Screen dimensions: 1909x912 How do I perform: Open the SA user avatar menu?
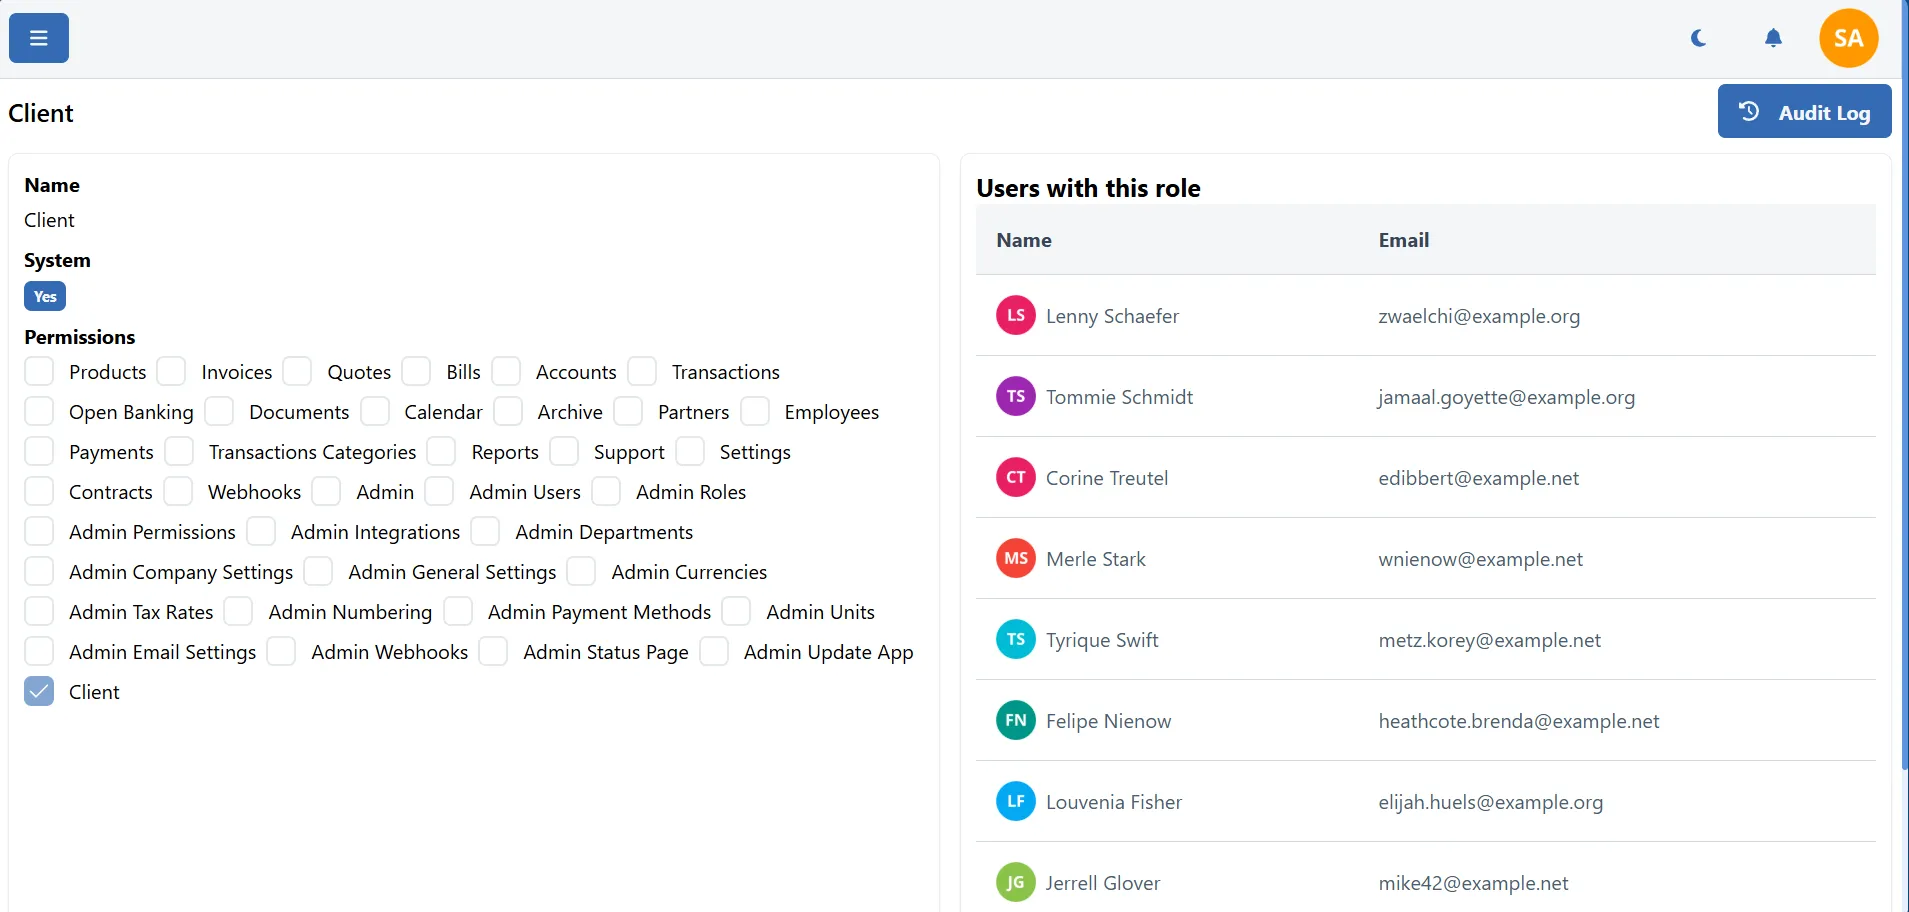pyautogui.click(x=1848, y=38)
